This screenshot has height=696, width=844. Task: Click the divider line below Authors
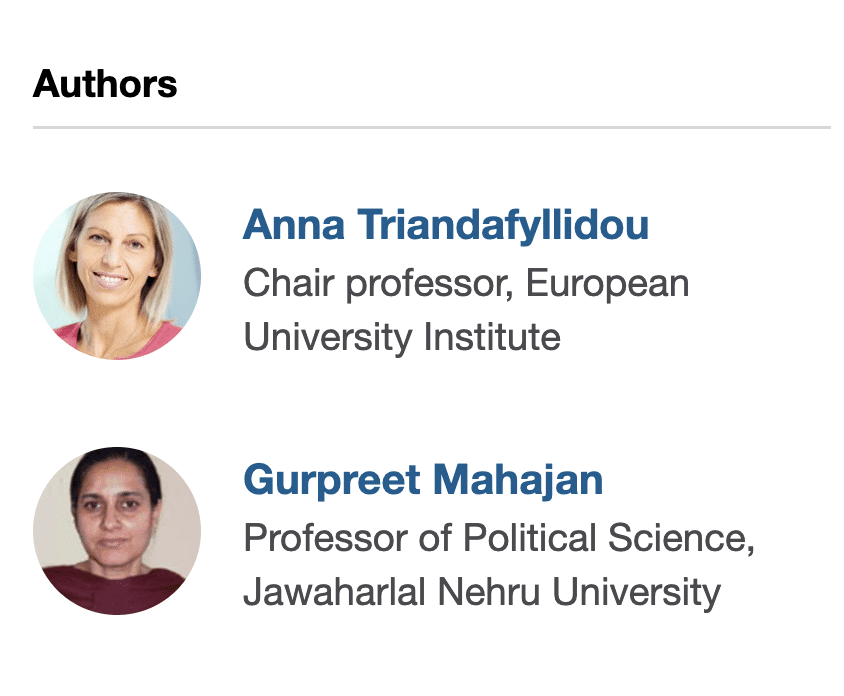(431, 128)
